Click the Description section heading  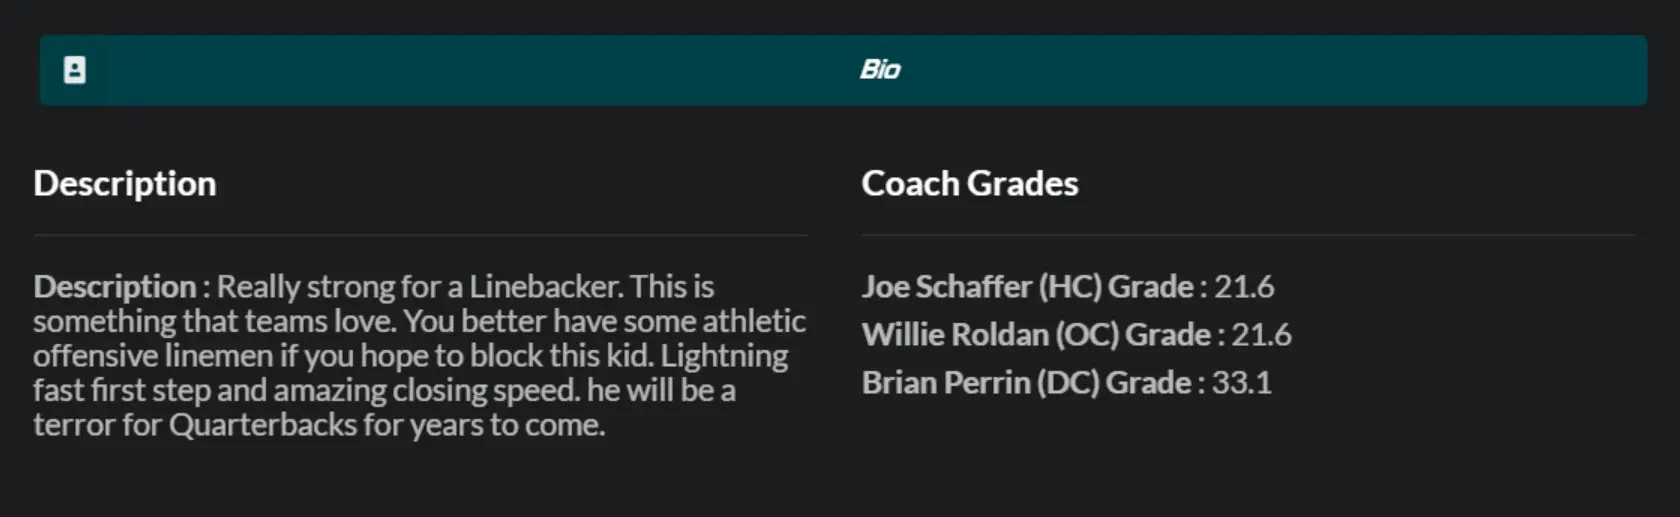click(125, 184)
